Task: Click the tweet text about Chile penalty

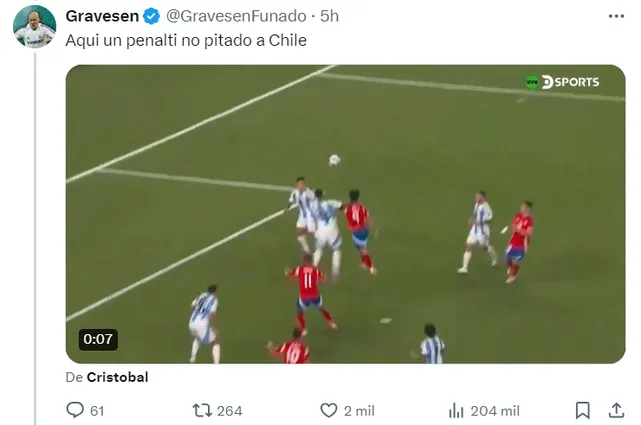Action: pos(186,40)
